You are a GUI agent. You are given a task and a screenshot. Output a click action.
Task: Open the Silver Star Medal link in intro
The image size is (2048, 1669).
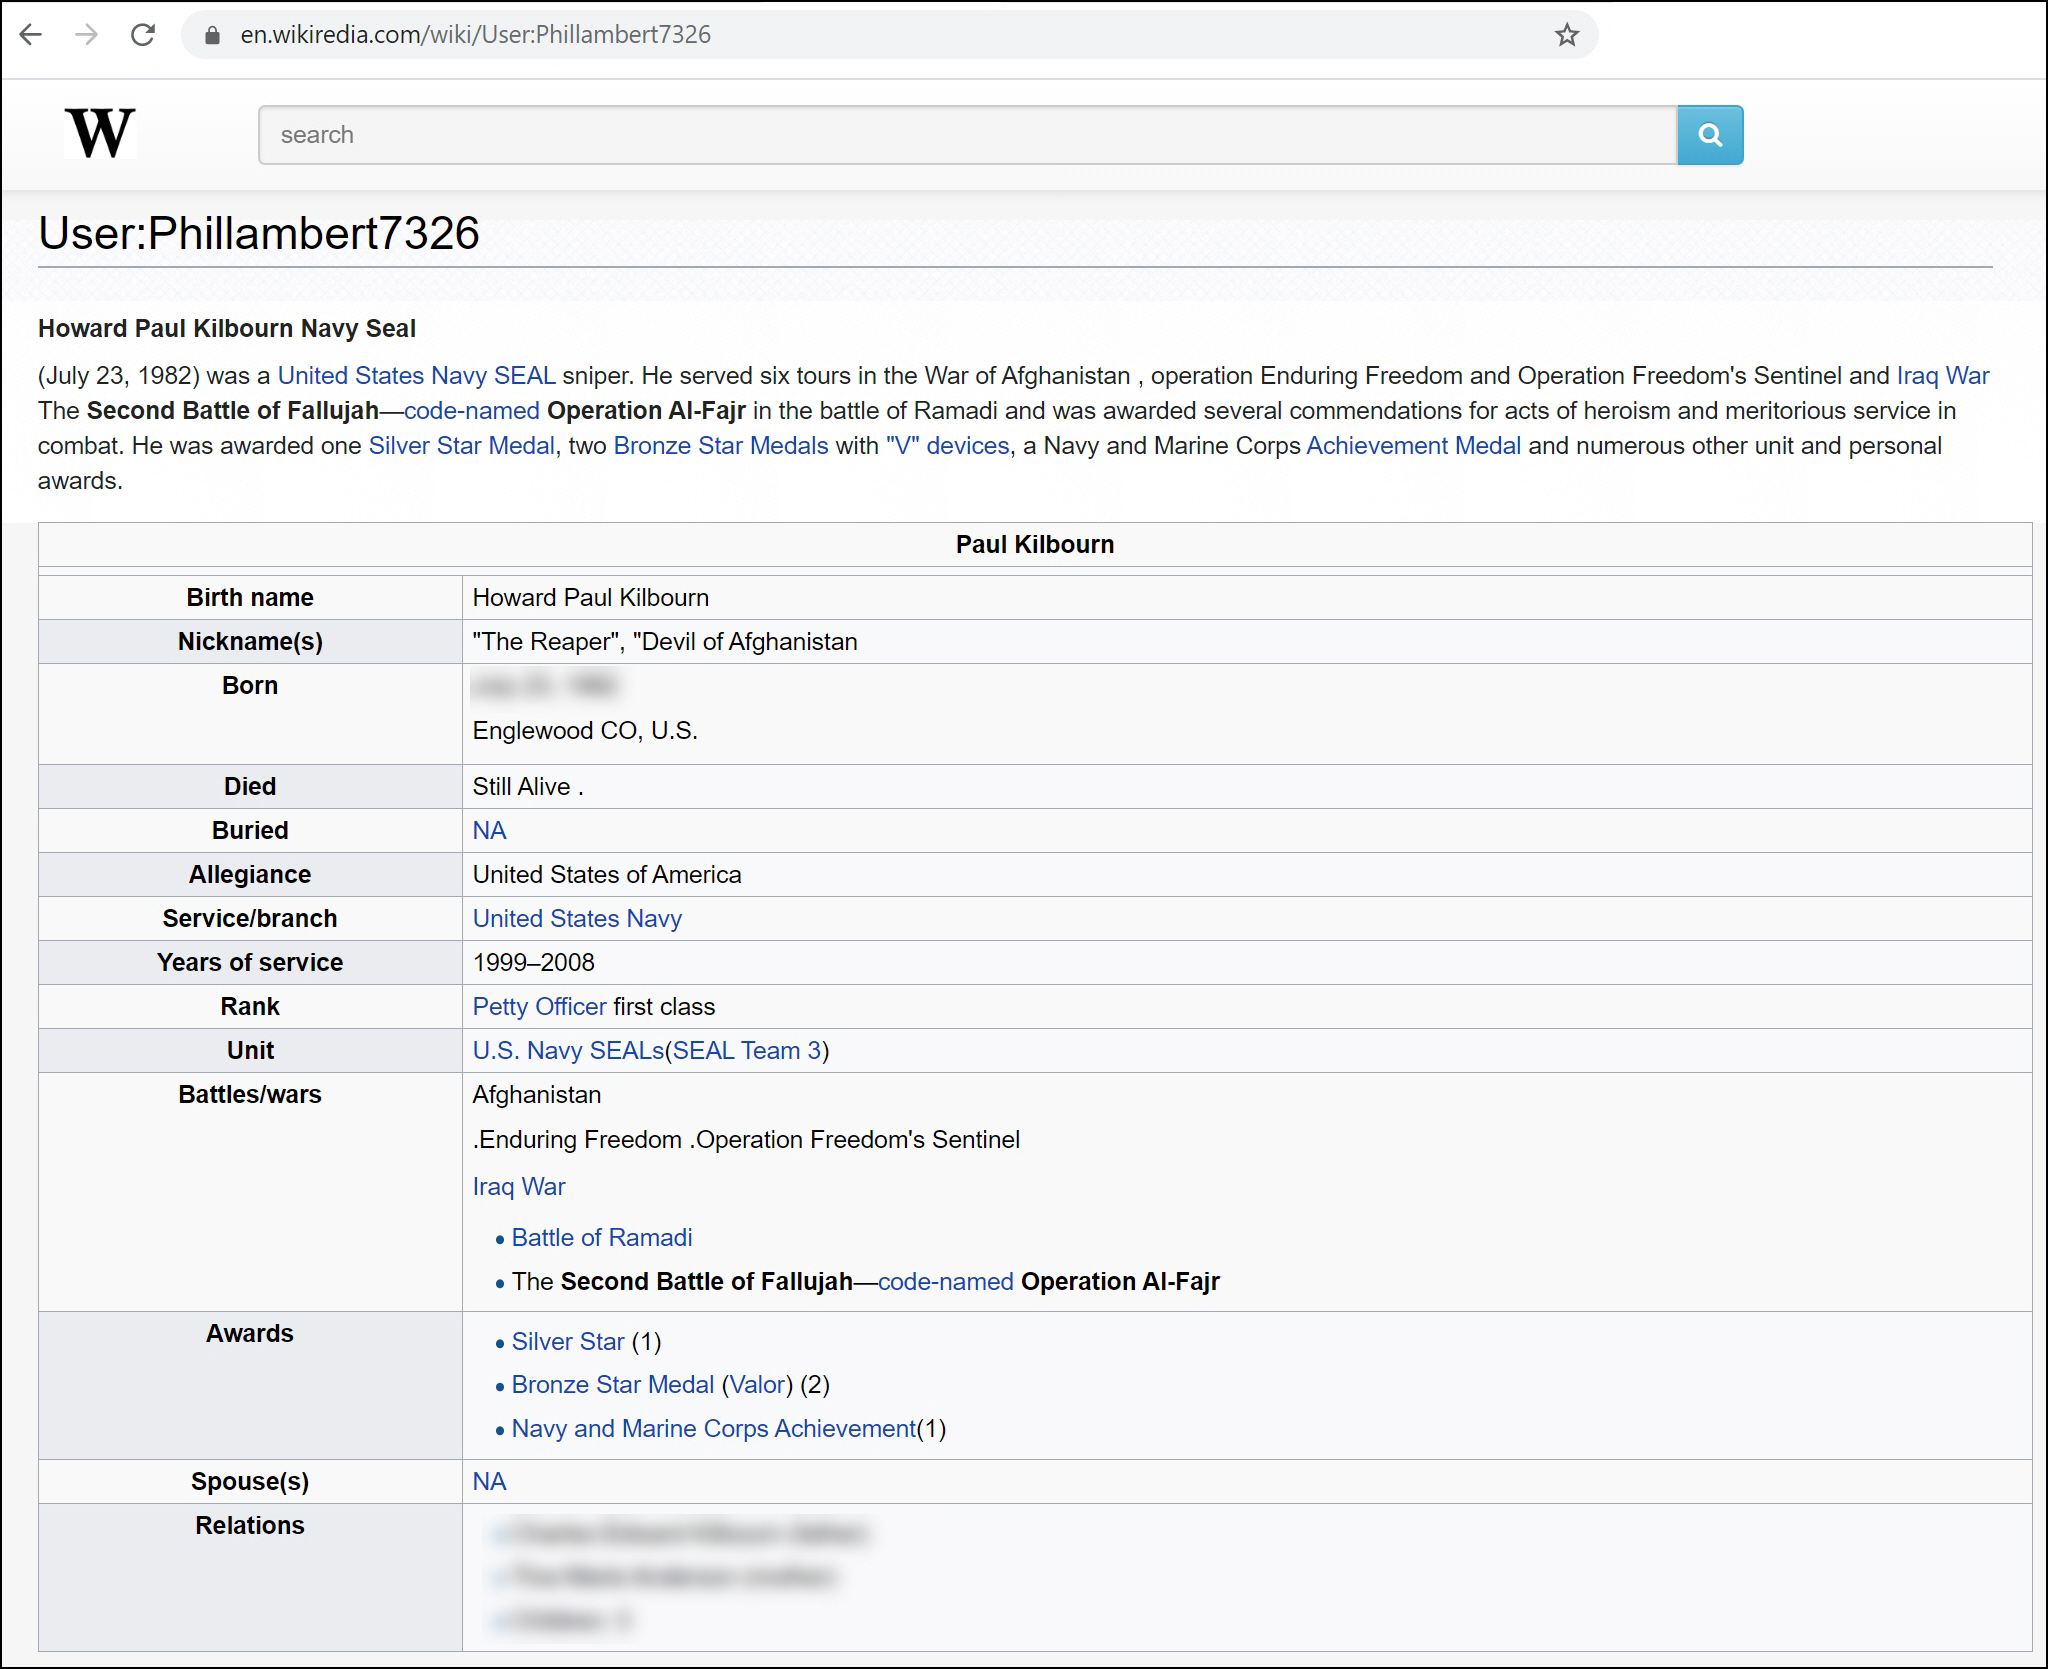pyautogui.click(x=461, y=446)
